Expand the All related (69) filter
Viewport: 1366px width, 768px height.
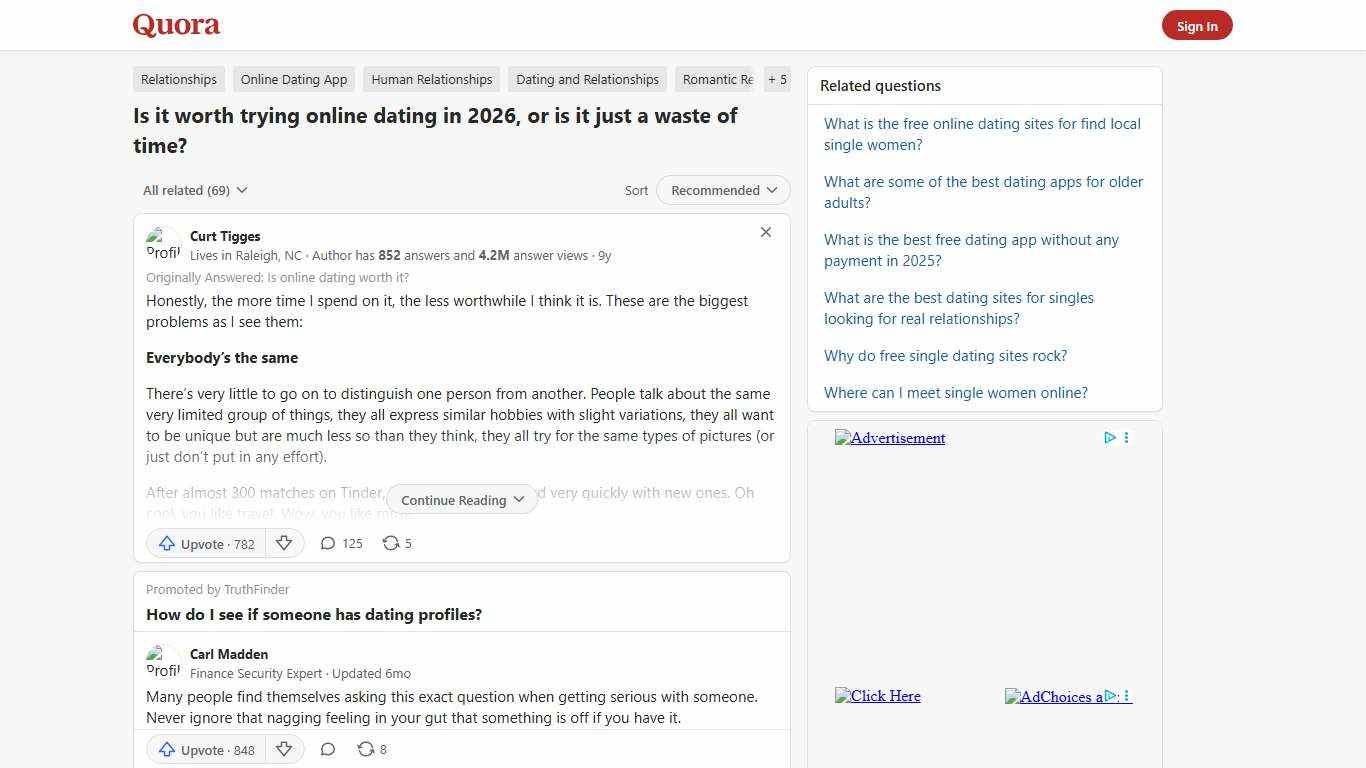[x=195, y=190]
